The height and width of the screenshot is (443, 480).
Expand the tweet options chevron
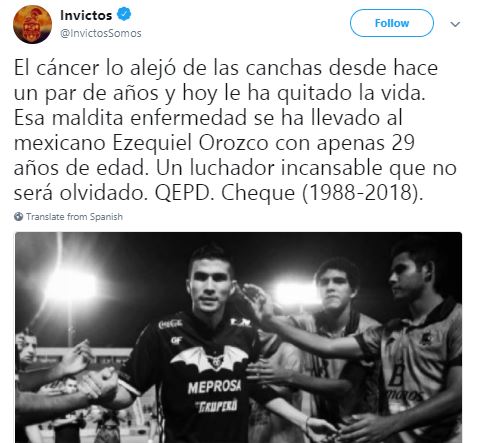[x=455, y=24]
